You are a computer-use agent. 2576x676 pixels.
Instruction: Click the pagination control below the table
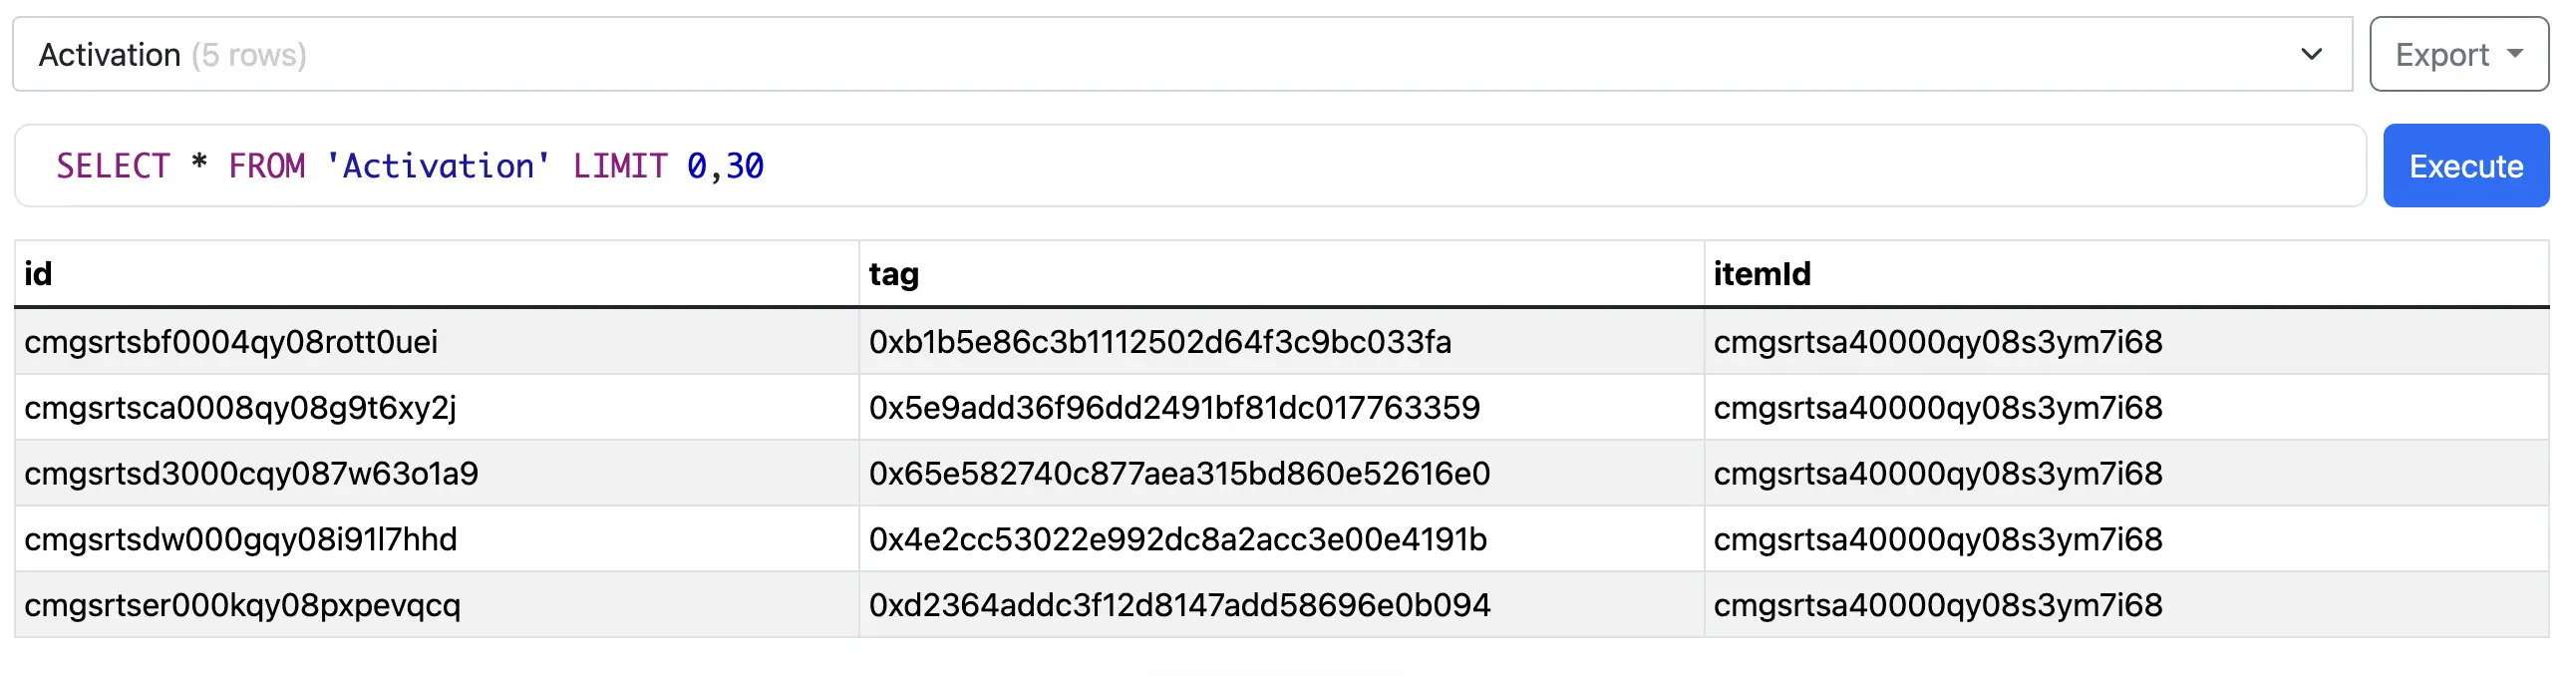pos(1288,672)
